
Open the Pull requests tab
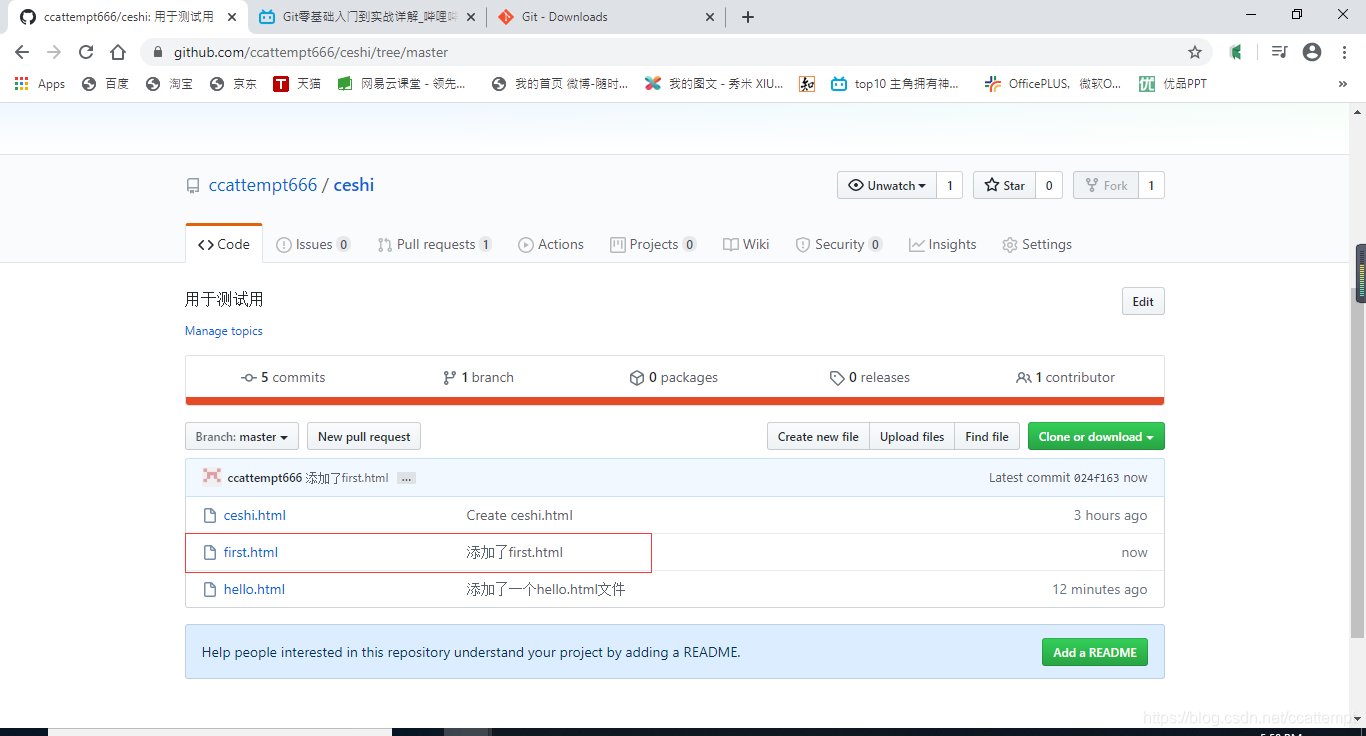pos(435,244)
